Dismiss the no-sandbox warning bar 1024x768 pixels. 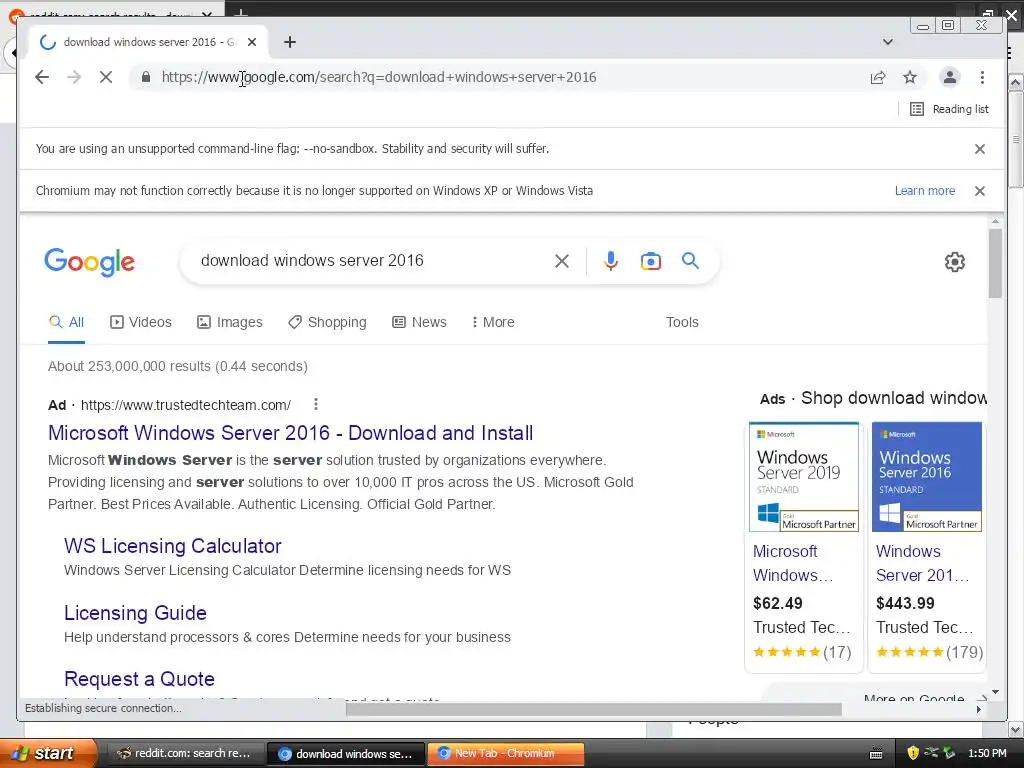click(x=980, y=149)
